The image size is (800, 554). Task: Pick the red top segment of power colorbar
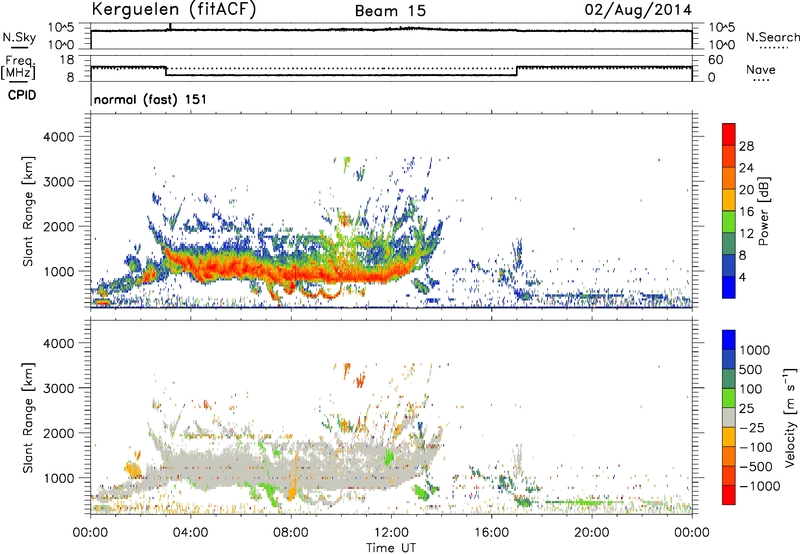[x=729, y=134]
